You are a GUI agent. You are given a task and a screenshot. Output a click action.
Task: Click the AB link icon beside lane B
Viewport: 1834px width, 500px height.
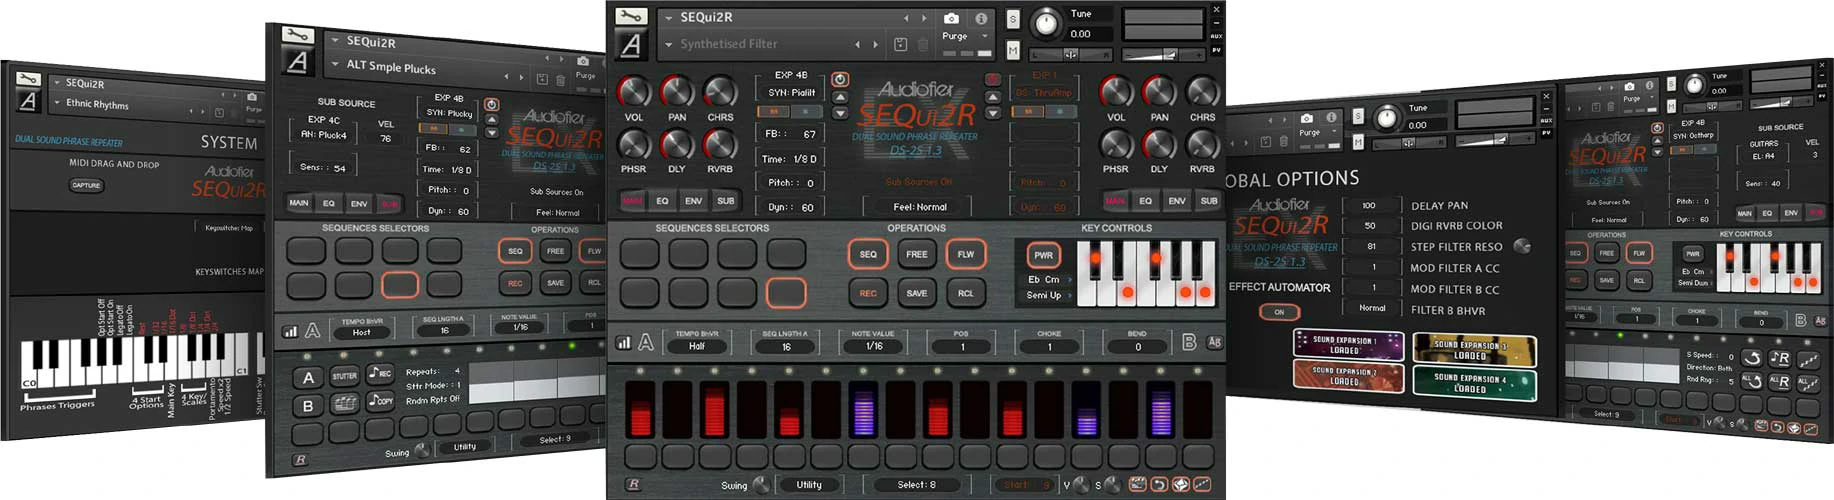(x=1214, y=342)
